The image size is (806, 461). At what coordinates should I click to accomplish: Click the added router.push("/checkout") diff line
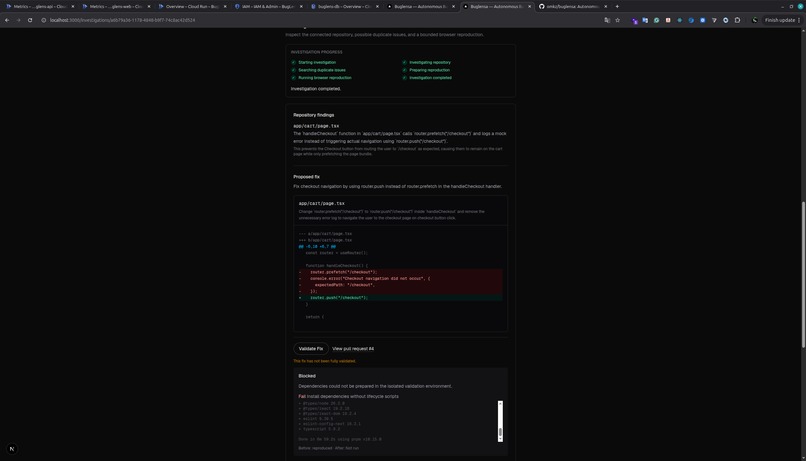tap(400, 298)
